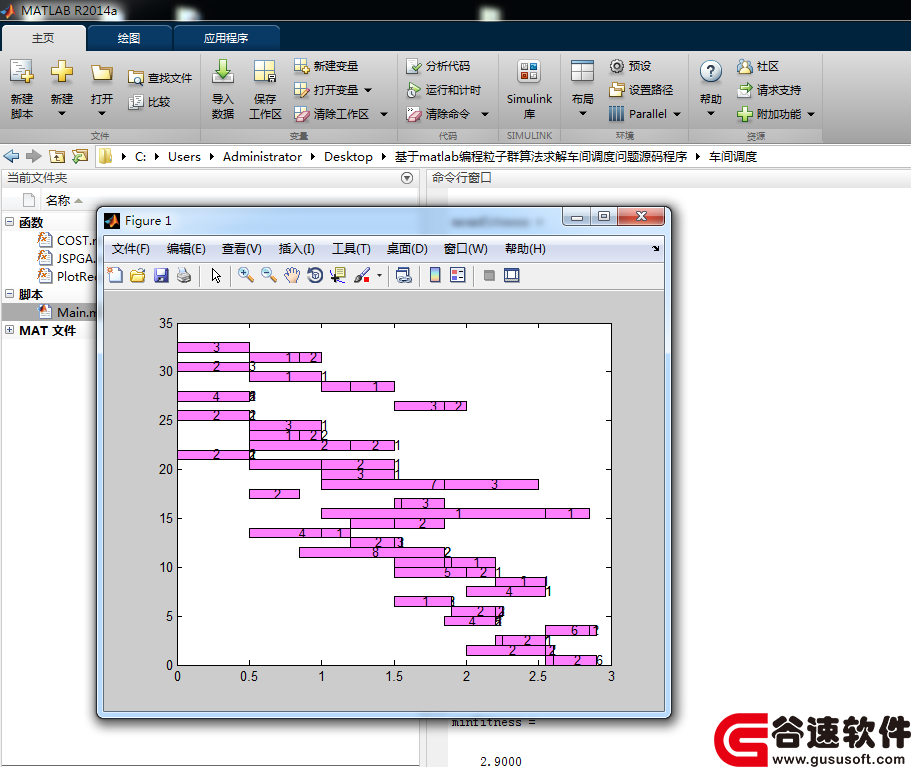Viewport: 911px width, 767px height.
Task: Click 比较 (Compare) in ribbon
Action: click(x=149, y=102)
